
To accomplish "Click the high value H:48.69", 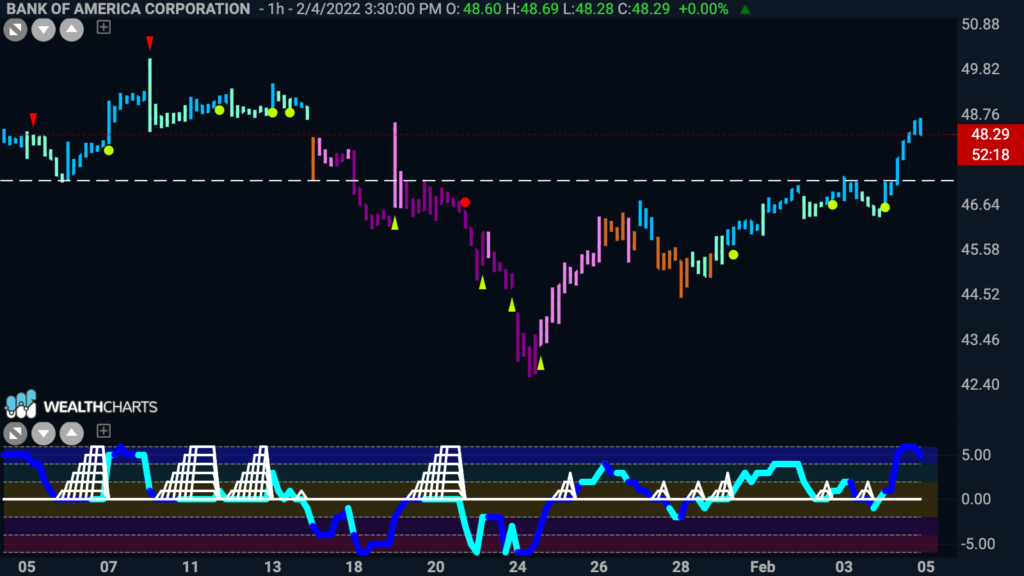I will tap(533, 9).
